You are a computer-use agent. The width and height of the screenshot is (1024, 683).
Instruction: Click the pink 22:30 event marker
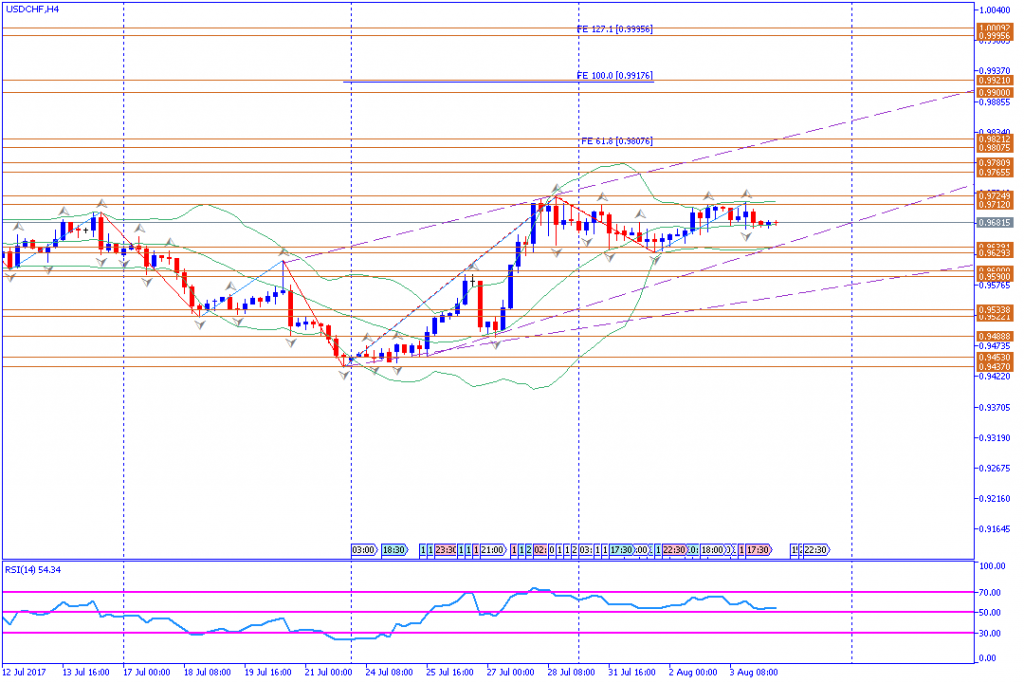(x=674, y=550)
